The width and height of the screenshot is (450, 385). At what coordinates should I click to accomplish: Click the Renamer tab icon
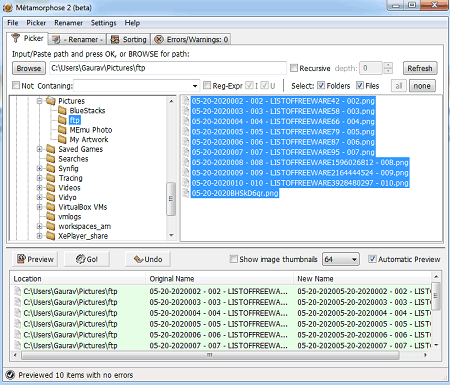pos(56,40)
